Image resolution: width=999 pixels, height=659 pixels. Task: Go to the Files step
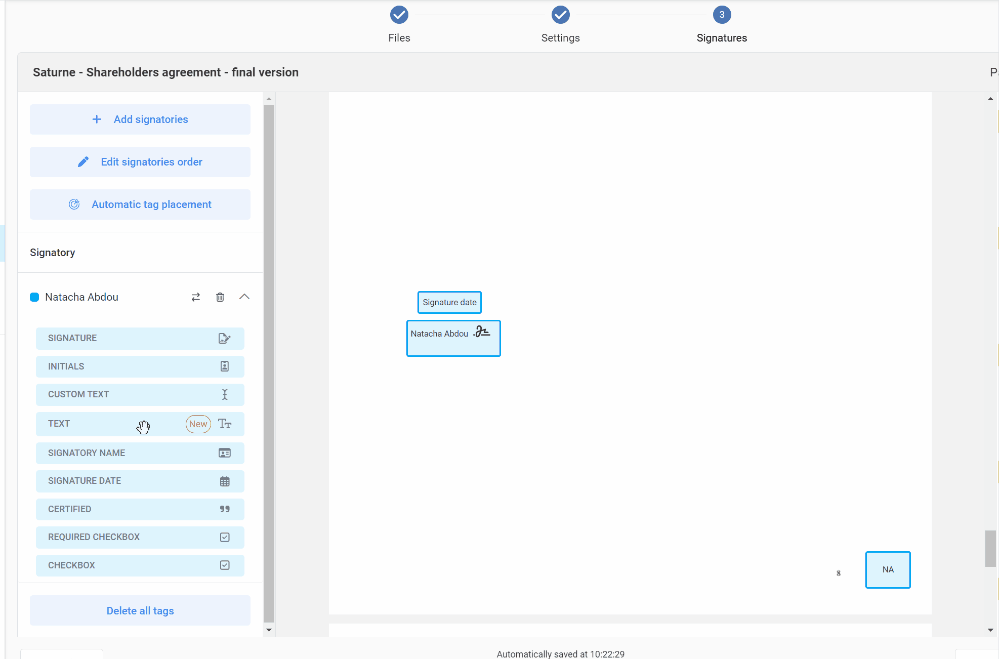tap(399, 15)
